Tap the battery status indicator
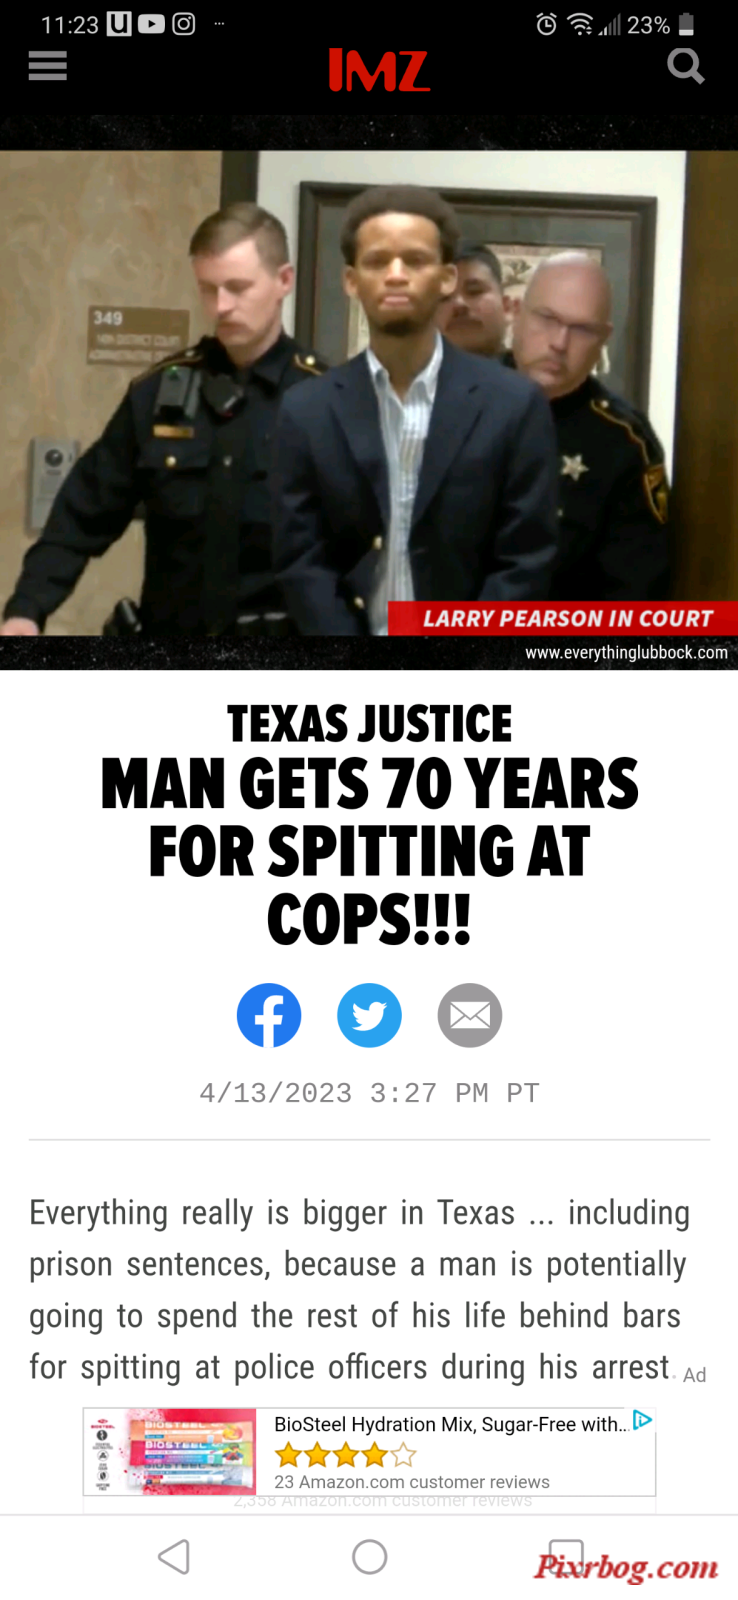Image resolution: width=738 pixels, height=1600 pixels. click(686, 24)
